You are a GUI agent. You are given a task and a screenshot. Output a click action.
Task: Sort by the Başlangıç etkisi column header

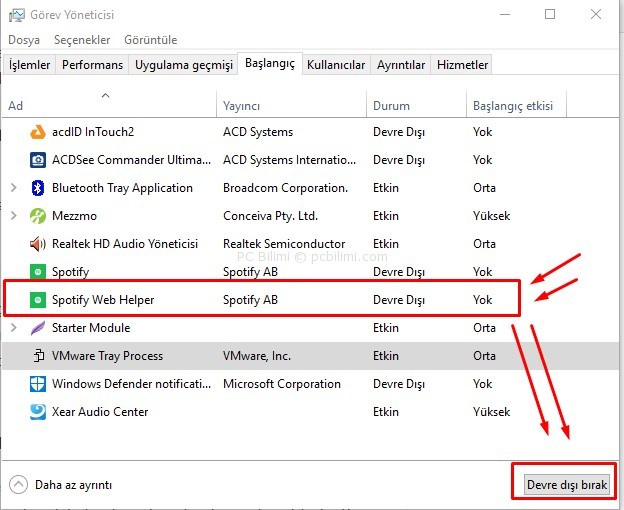[513, 106]
